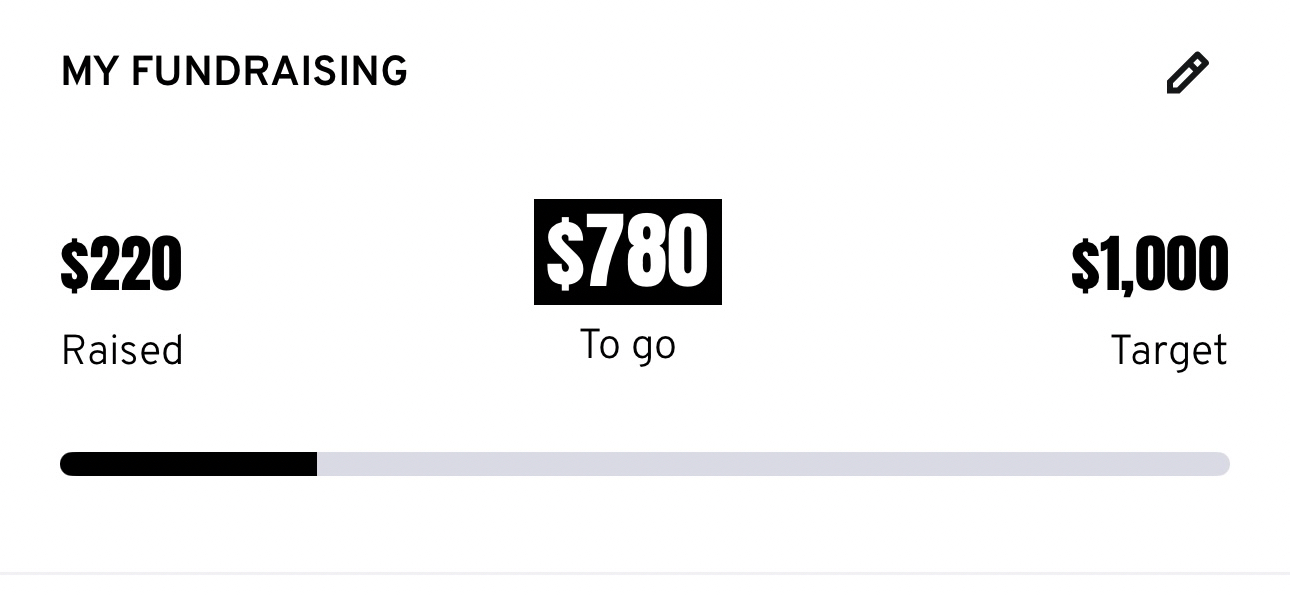
Task: Click the highlighted $780 amount
Action: (628, 252)
